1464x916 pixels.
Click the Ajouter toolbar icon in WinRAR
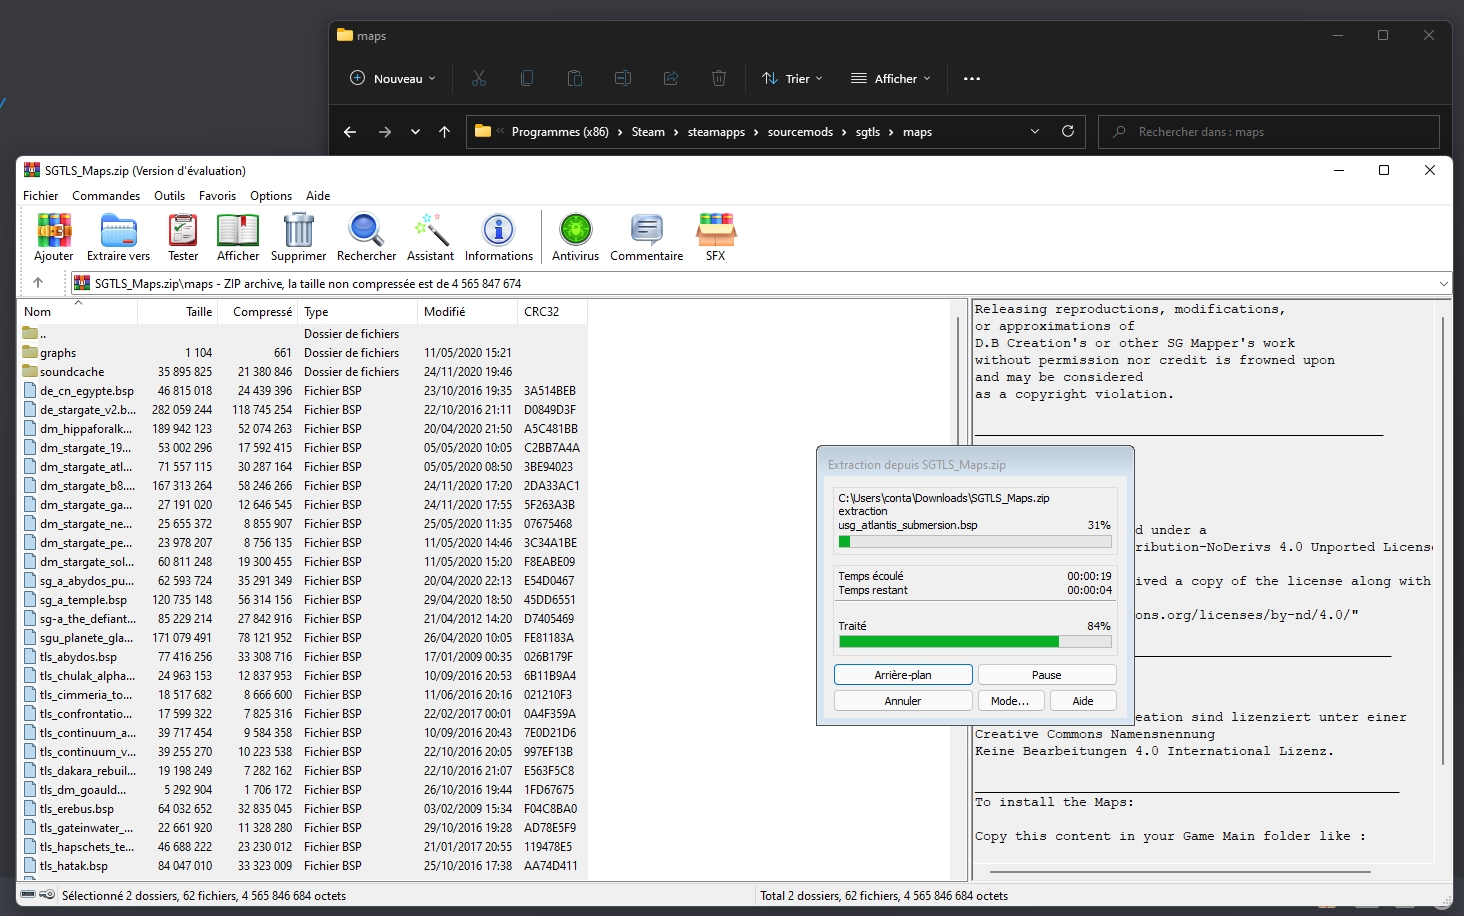pyautogui.click(x=54, y=237)
